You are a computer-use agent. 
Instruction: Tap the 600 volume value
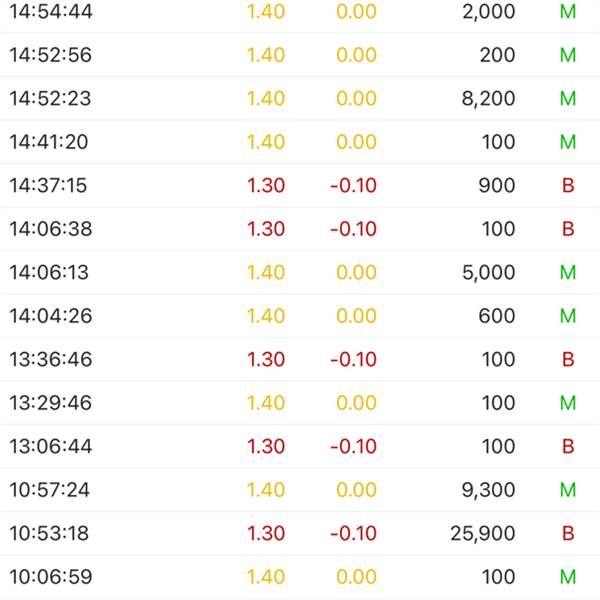497,316
